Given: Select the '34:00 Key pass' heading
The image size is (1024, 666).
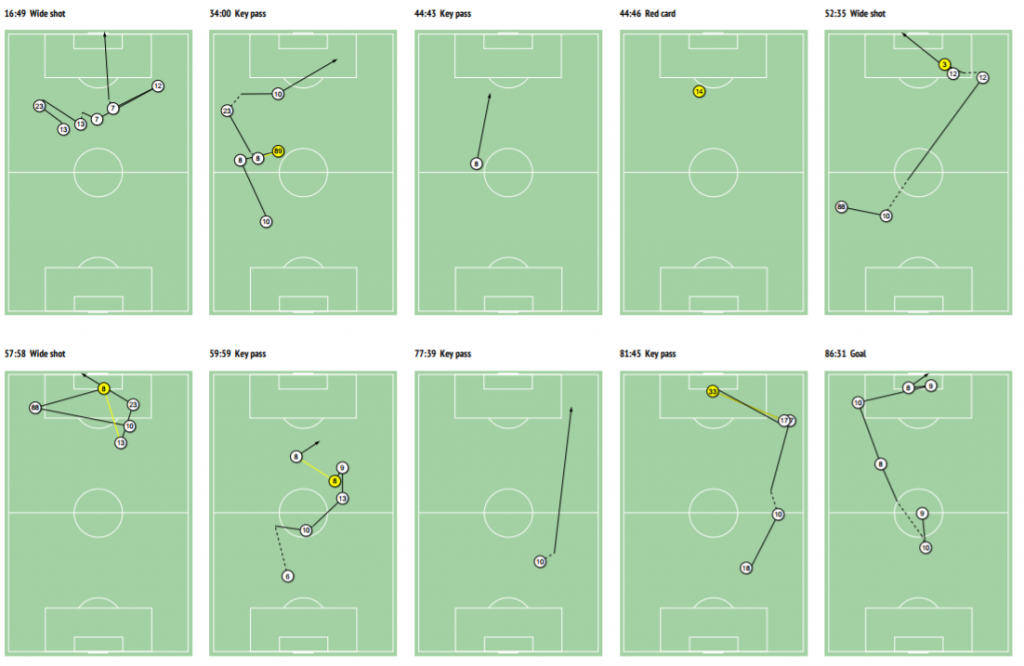Looking at the screenshot, I should [x=238, y=13].
